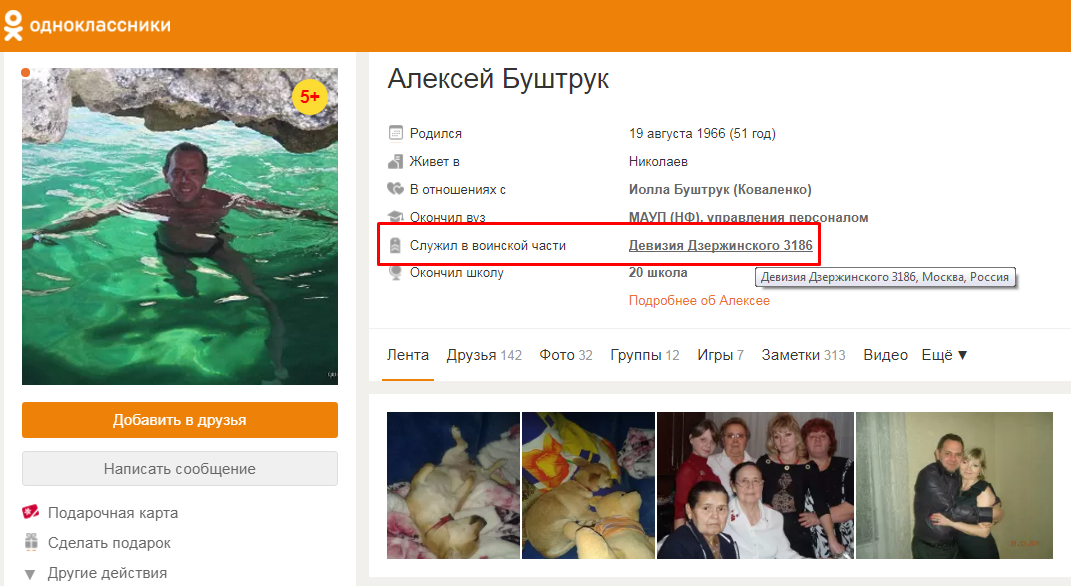
Task: Click the calendar icon beside Родился
Action: click(x=395, y=132)
